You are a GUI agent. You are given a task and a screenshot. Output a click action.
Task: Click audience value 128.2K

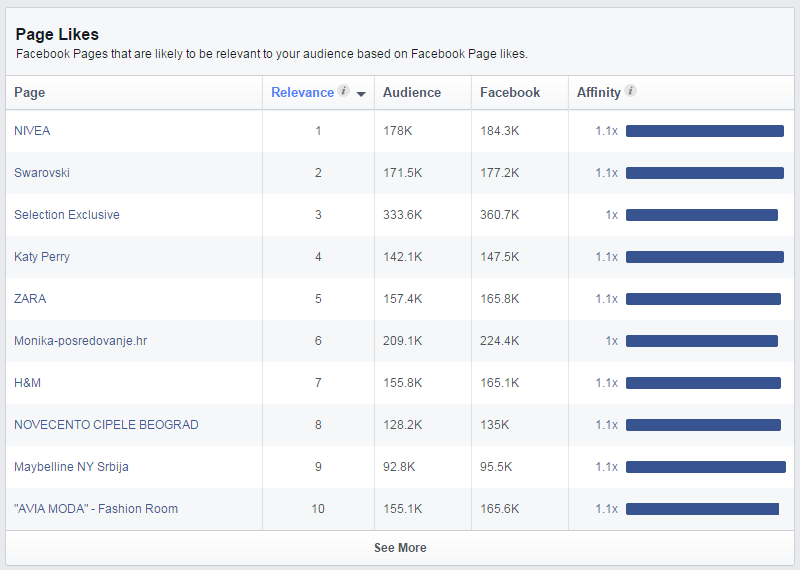tap(403, 425)
